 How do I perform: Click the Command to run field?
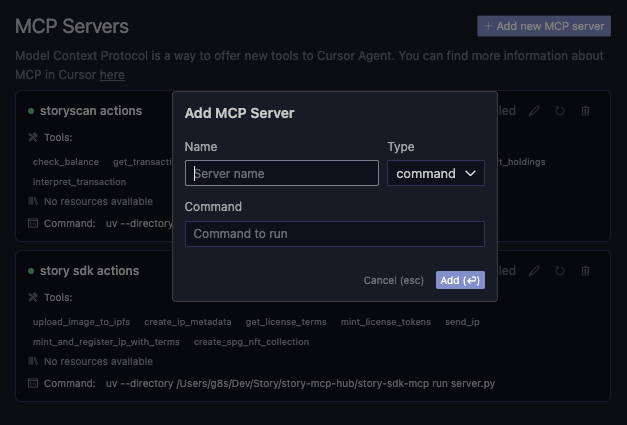[x=334, y=234]
